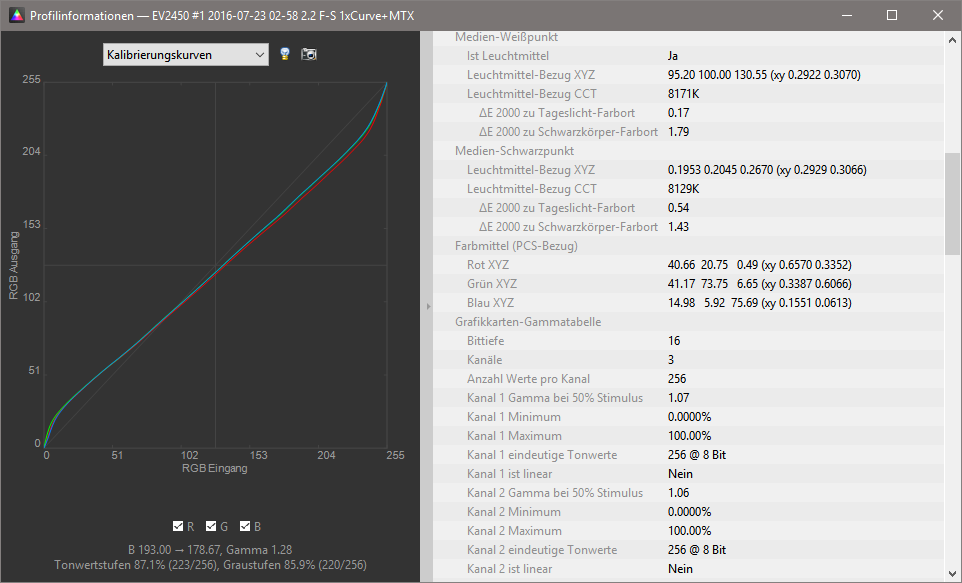The width and height of the screenshot is (962, 583).
Task: Click the lightbulb hint icon
Action: (x=285, y=54)
